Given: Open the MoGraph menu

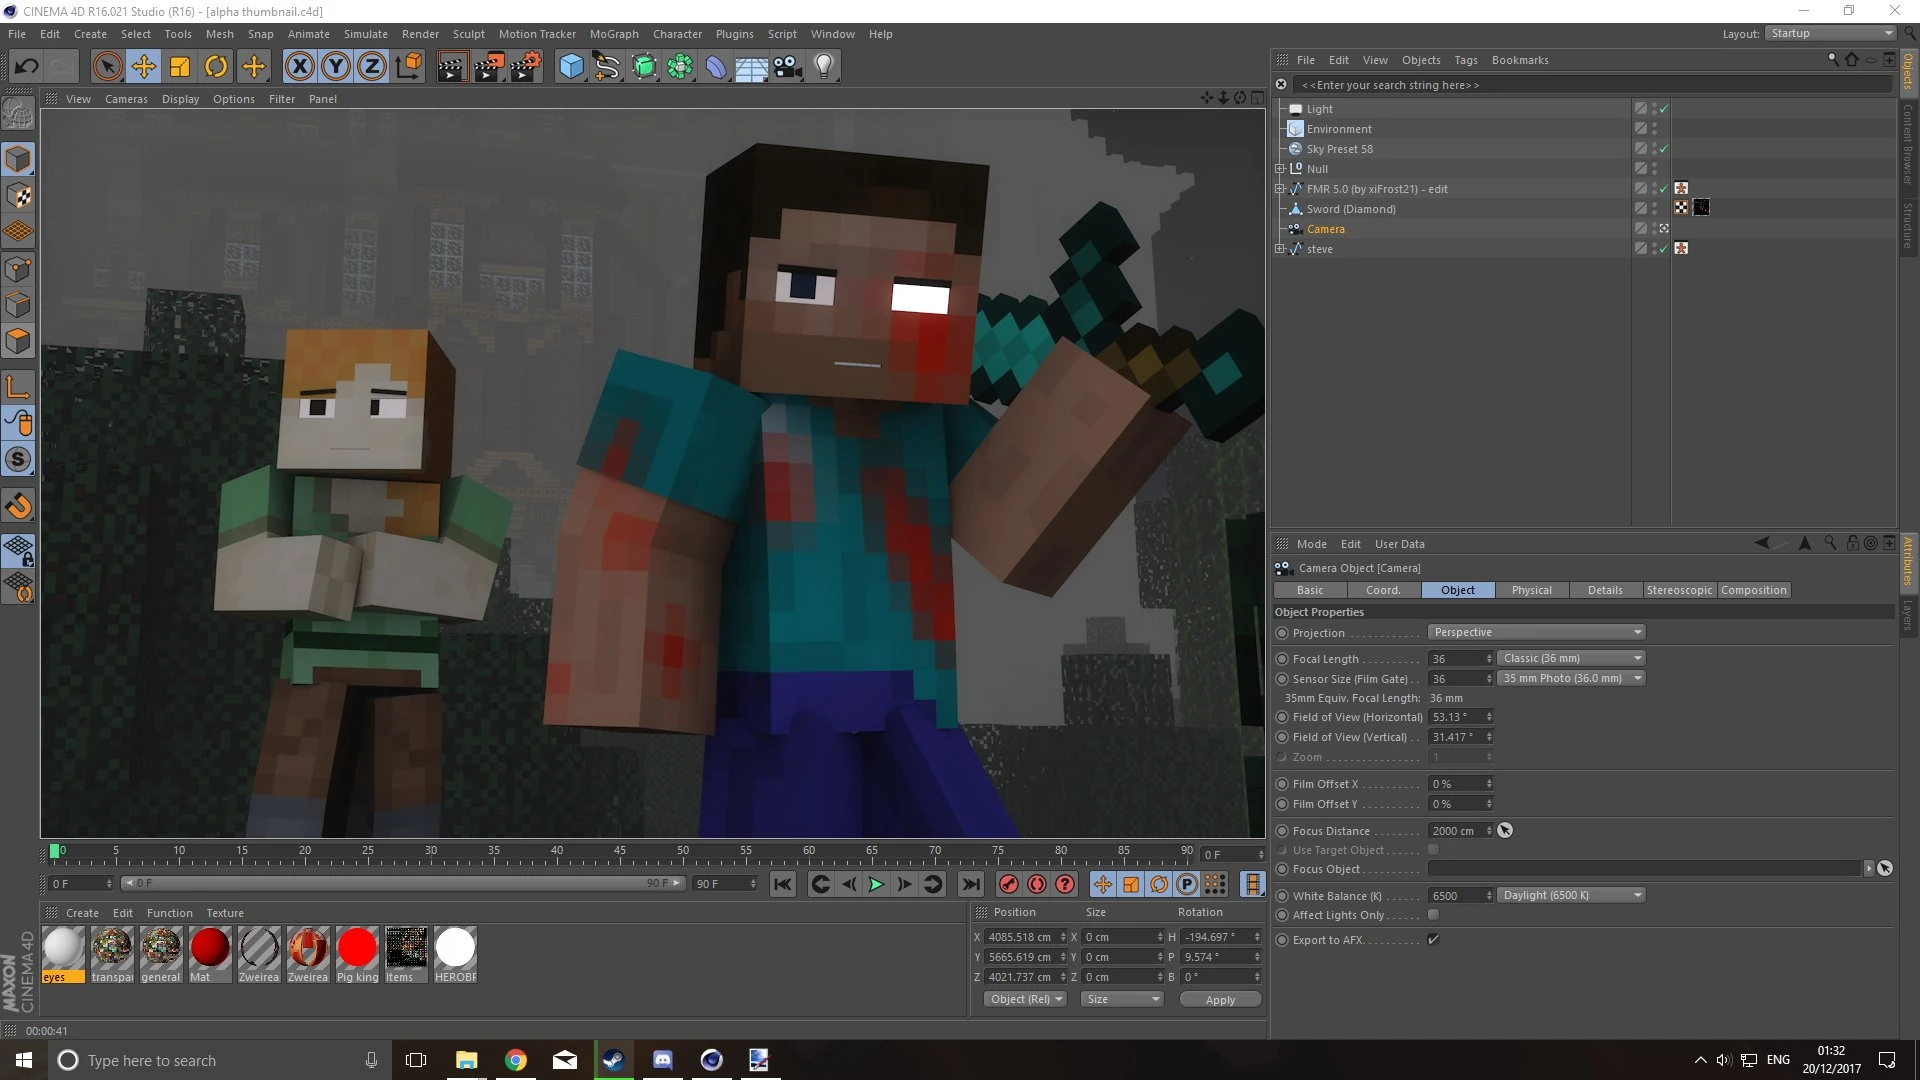Looking at the screenshot, I should pyautogui.click(x=613, y=34).
